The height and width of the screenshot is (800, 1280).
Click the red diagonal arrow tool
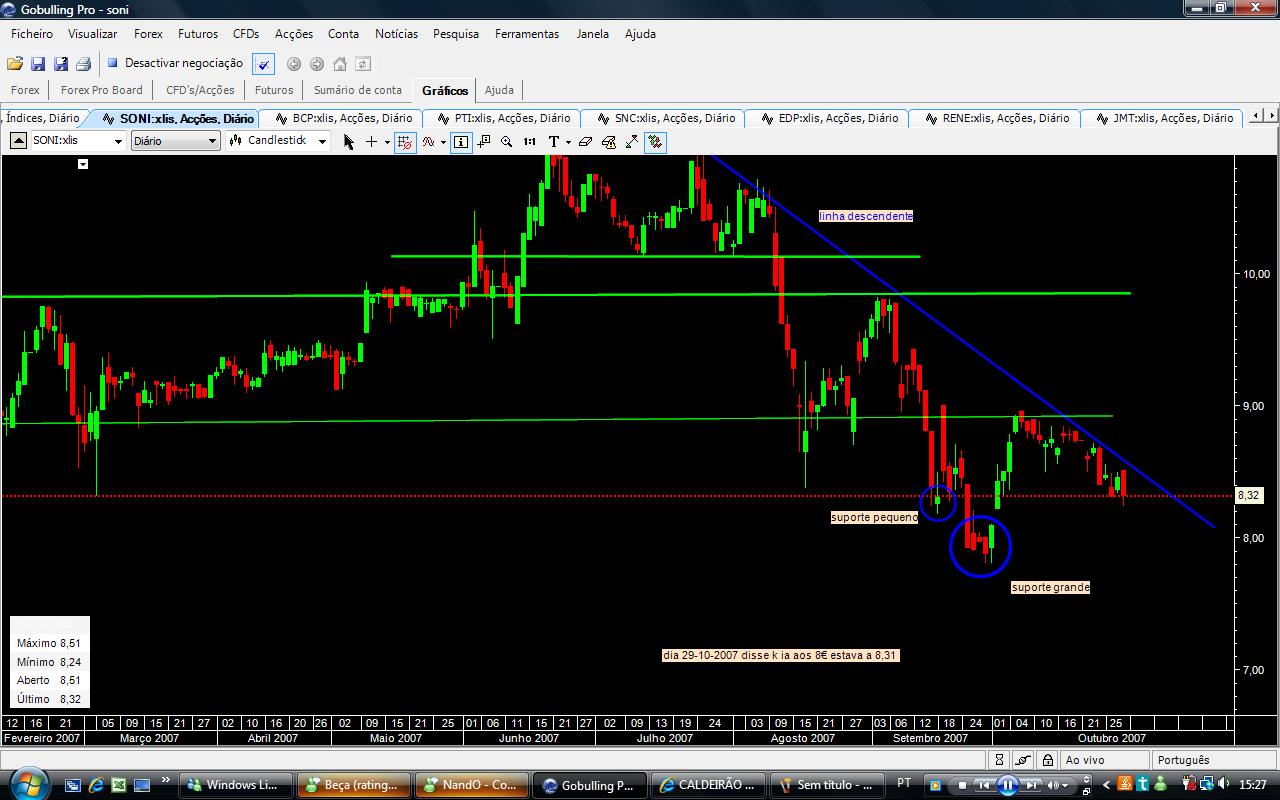(632, 141)
